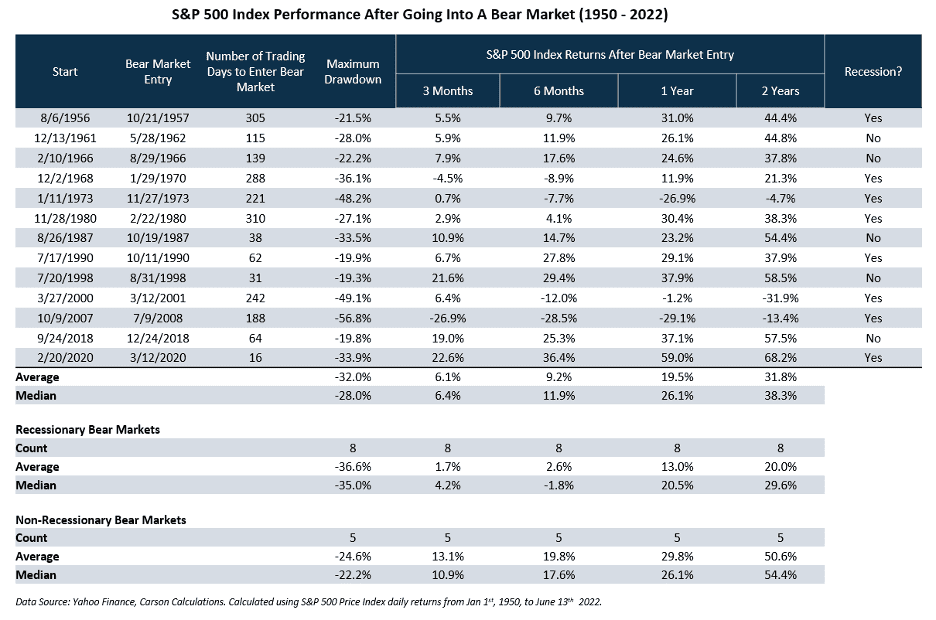Image resolution: width=936 pixels, height=620 pixels.
Task: Select the Non-Recessionary Bear Markets section label
Action: pyautogui.click(x=101, y=520)
